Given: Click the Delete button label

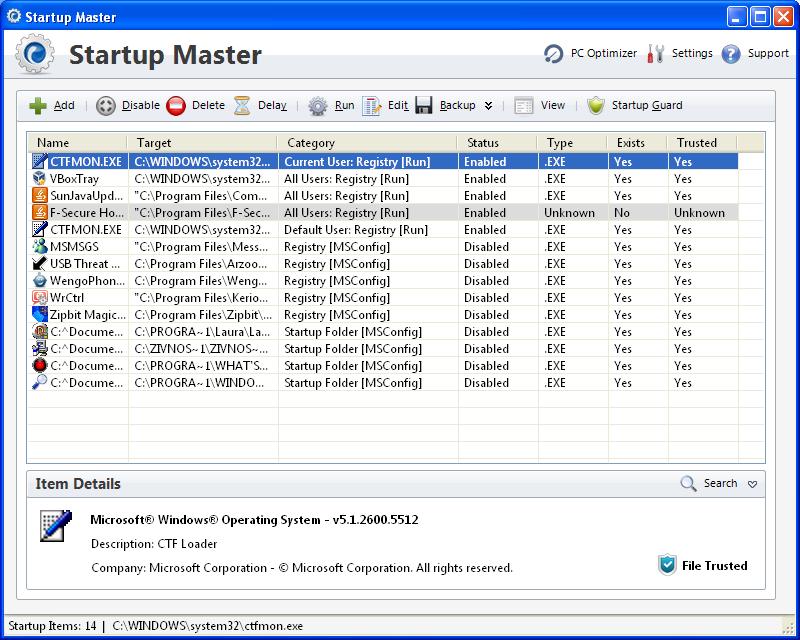Looking at the screenshot, I should (208, 105).
